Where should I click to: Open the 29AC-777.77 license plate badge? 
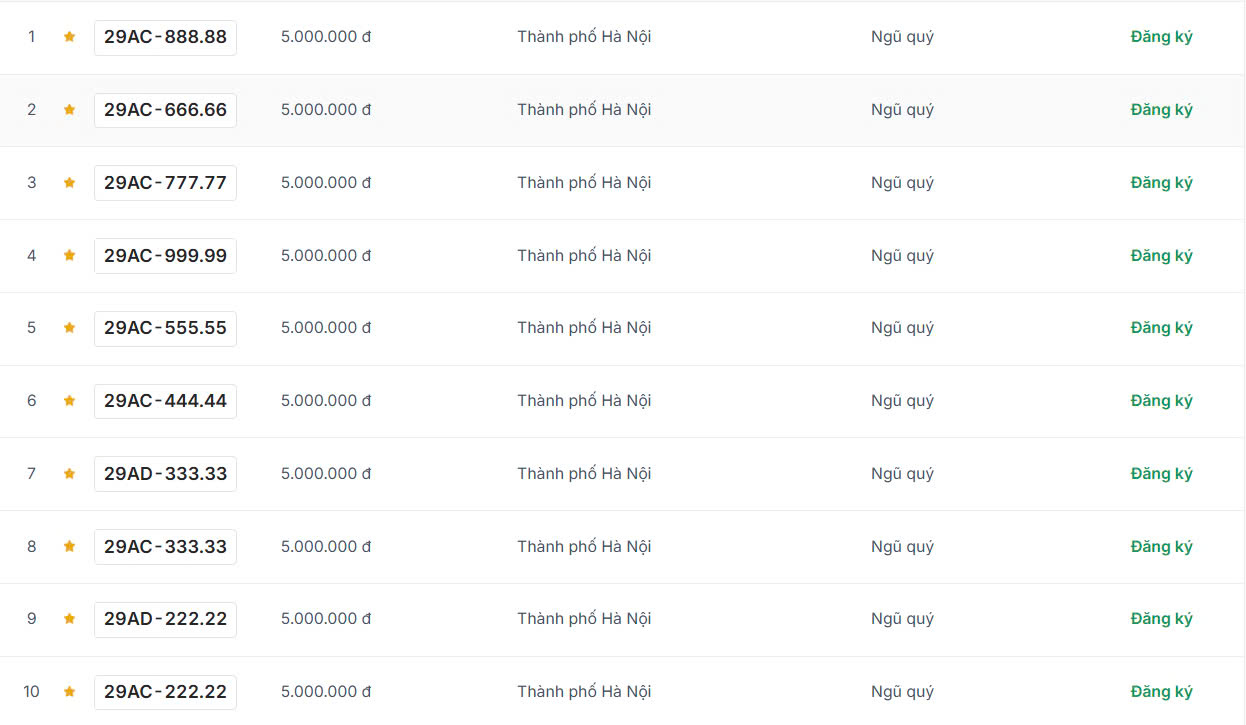pos(165,183)
